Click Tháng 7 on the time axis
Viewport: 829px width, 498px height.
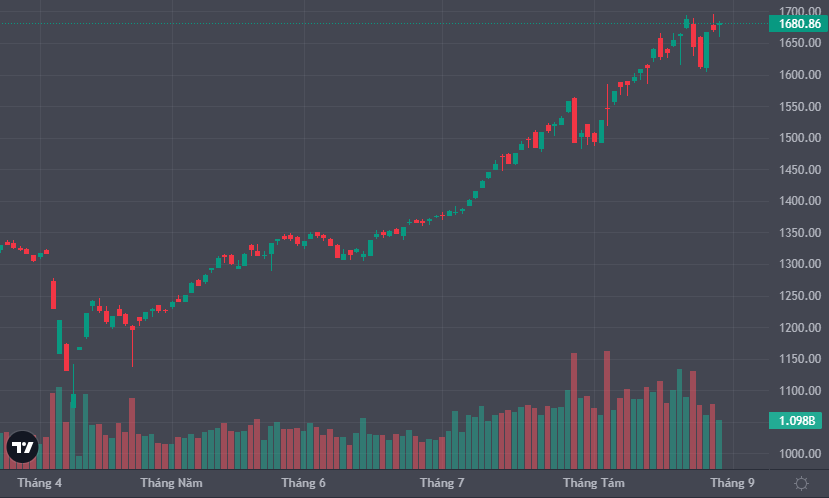click(x=441, y=483)
